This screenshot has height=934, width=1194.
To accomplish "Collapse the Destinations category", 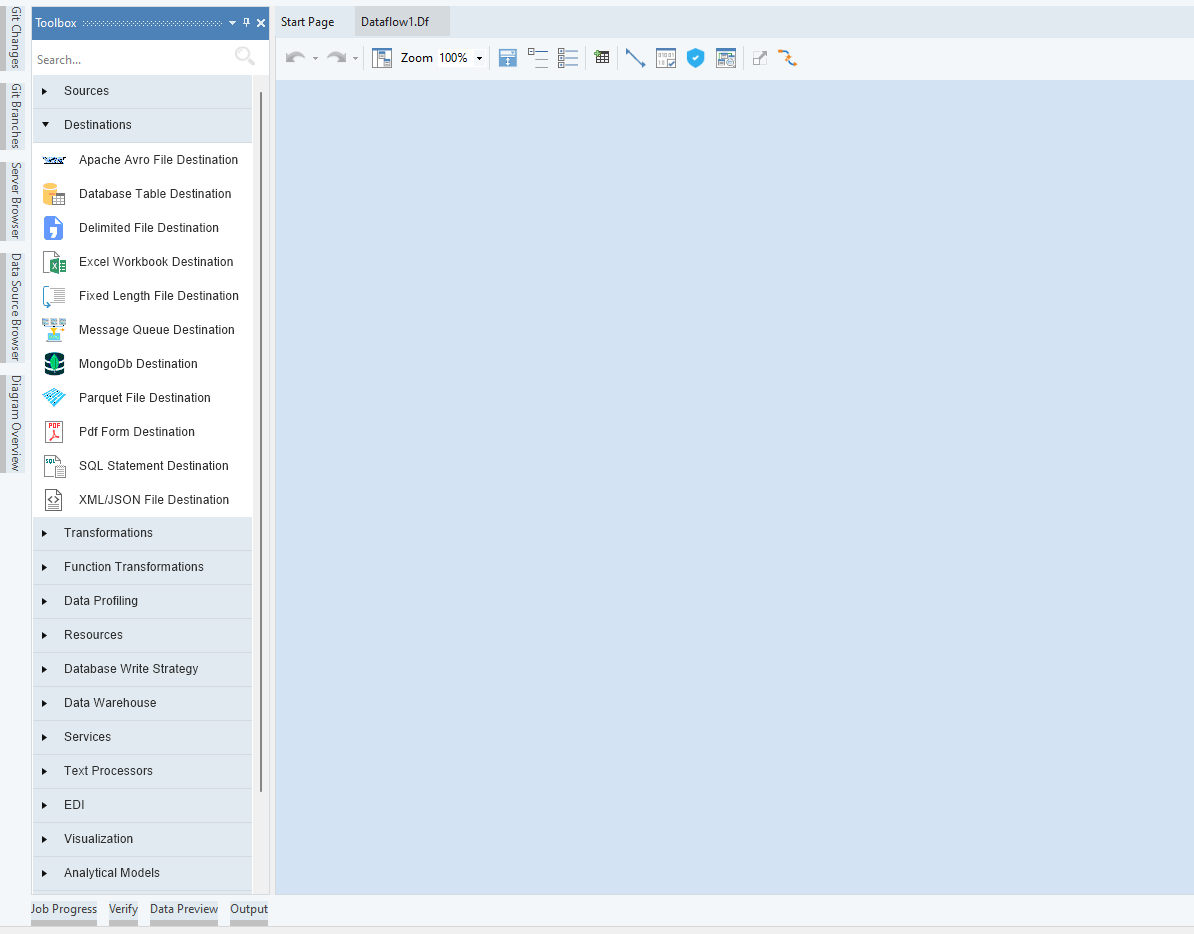I will click(97, 125).
